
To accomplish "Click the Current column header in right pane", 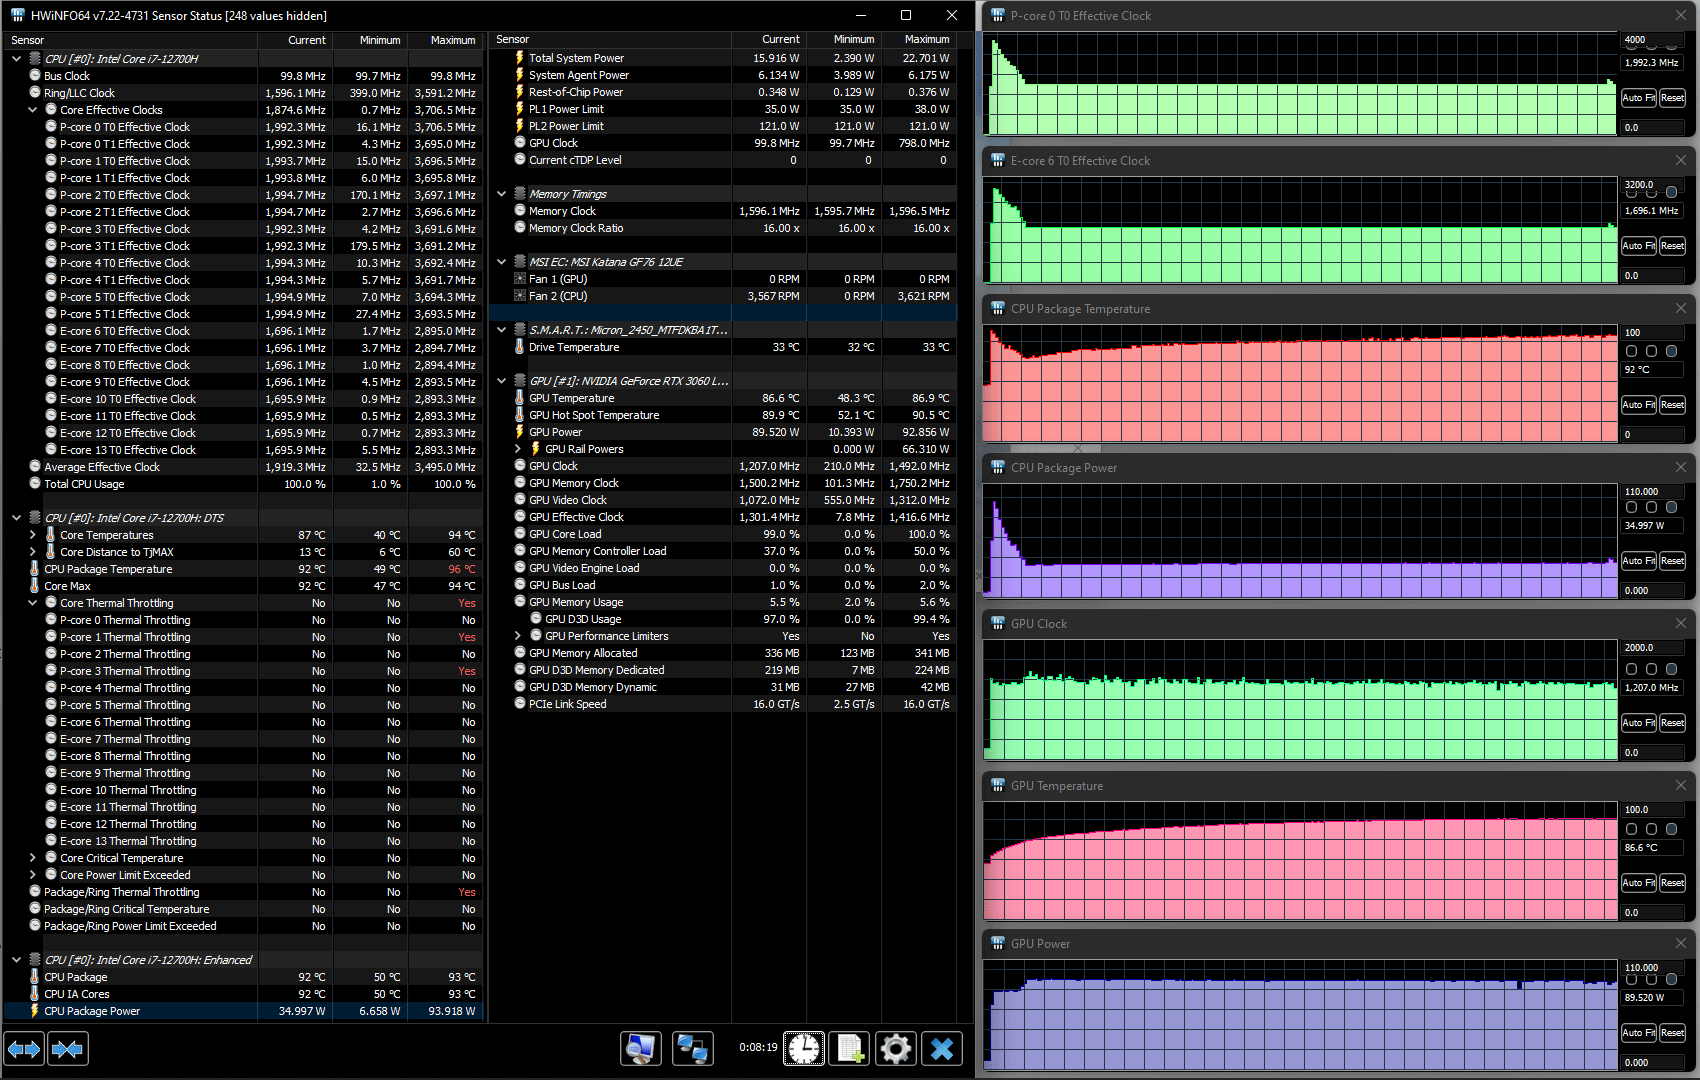I will tap(780, 40).
